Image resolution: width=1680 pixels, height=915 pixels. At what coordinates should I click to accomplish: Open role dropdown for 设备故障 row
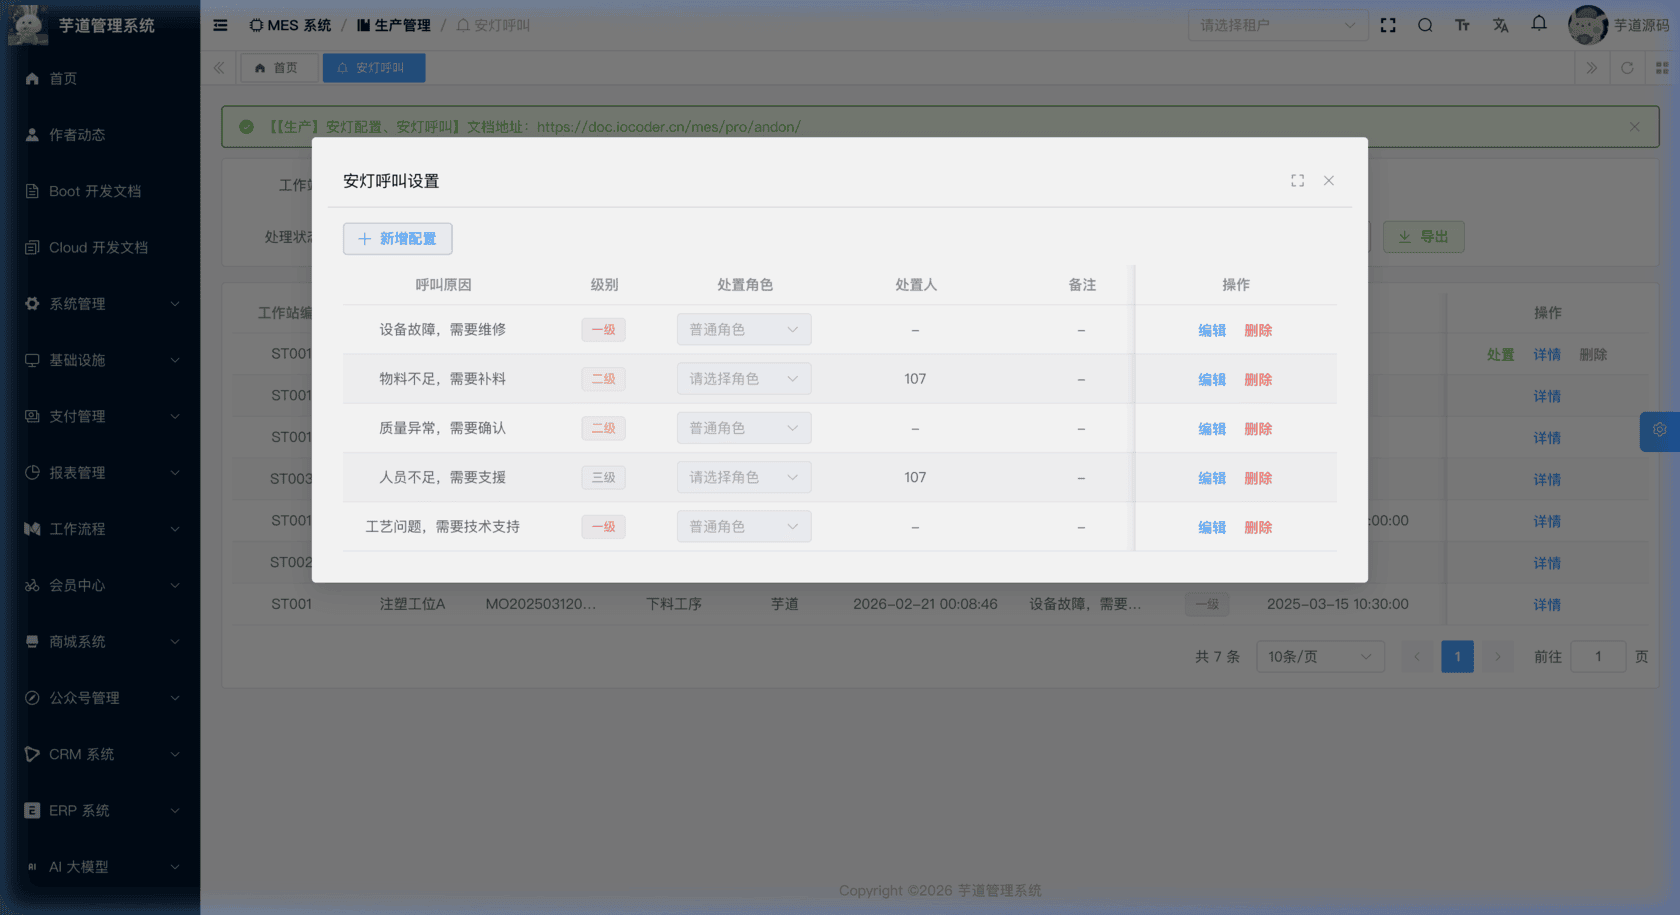click(743, 330)
